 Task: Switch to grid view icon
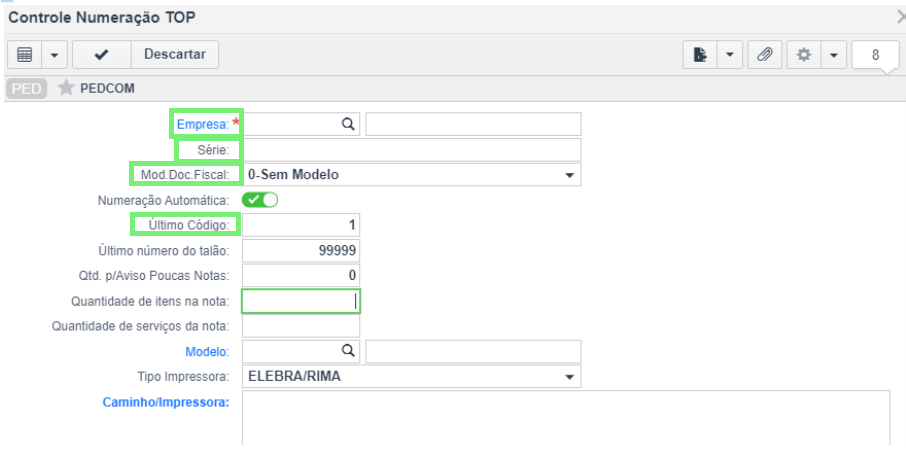coord(24,55)
